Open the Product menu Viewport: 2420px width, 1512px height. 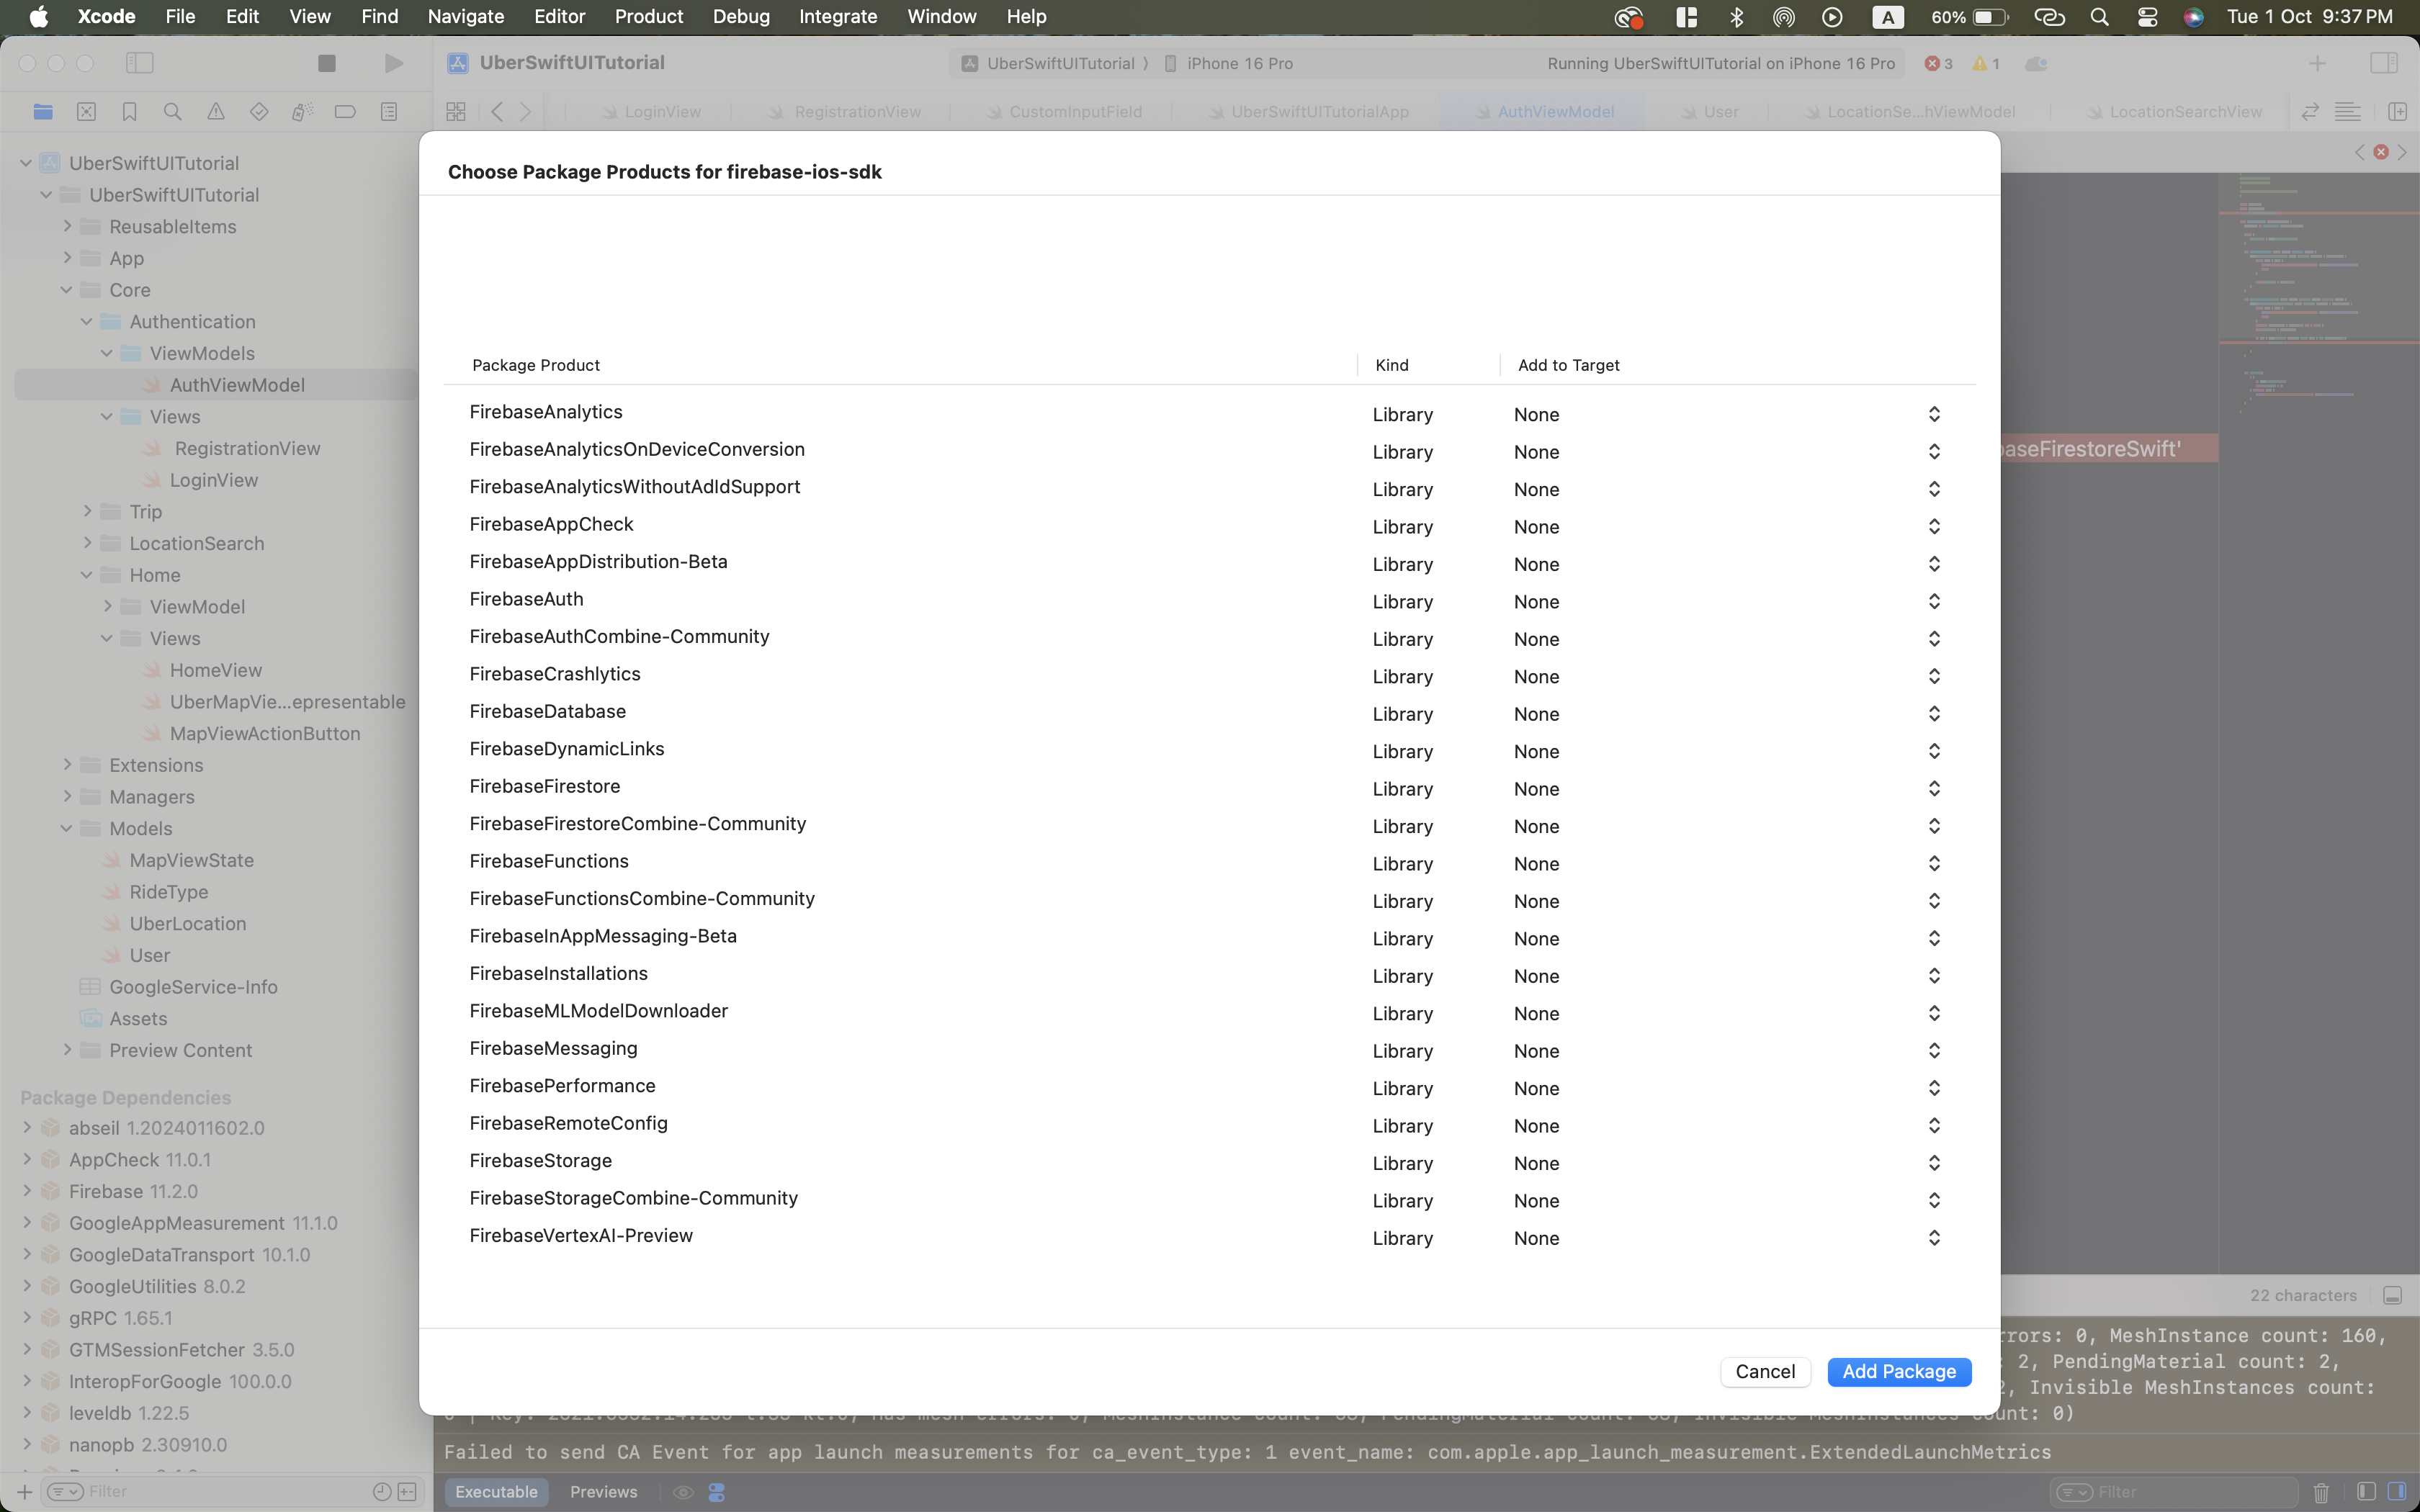point(648,17)
